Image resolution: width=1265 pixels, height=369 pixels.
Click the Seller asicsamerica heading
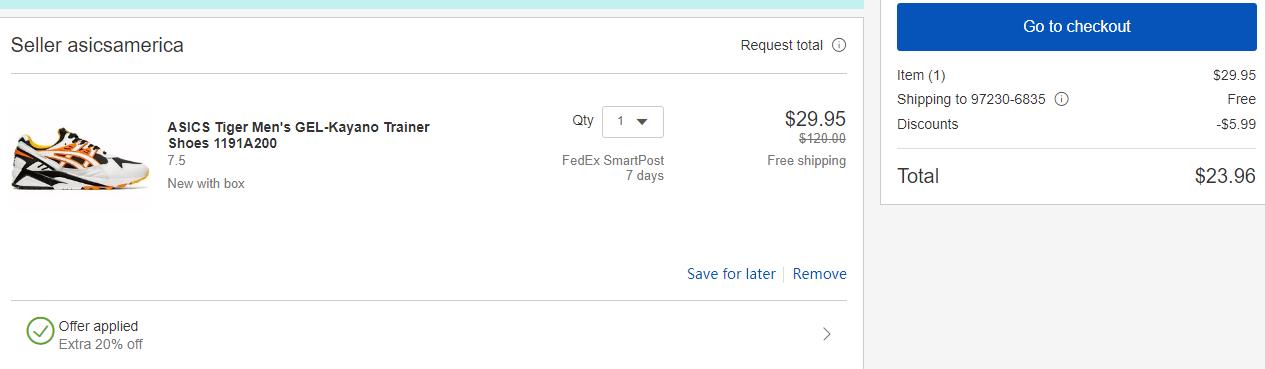97,45
